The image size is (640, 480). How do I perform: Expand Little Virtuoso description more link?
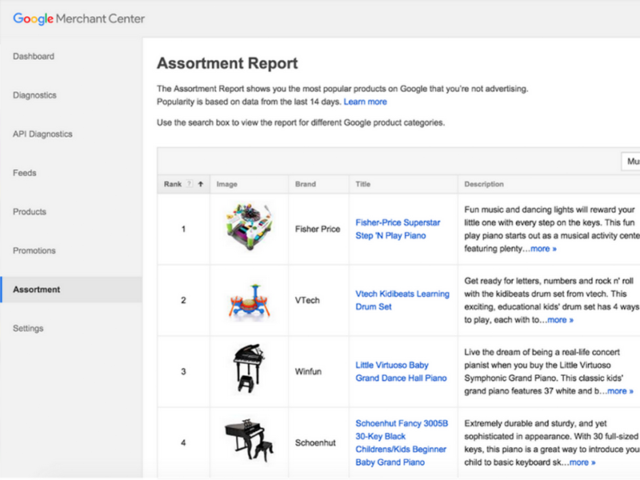[x=620, y=391]
